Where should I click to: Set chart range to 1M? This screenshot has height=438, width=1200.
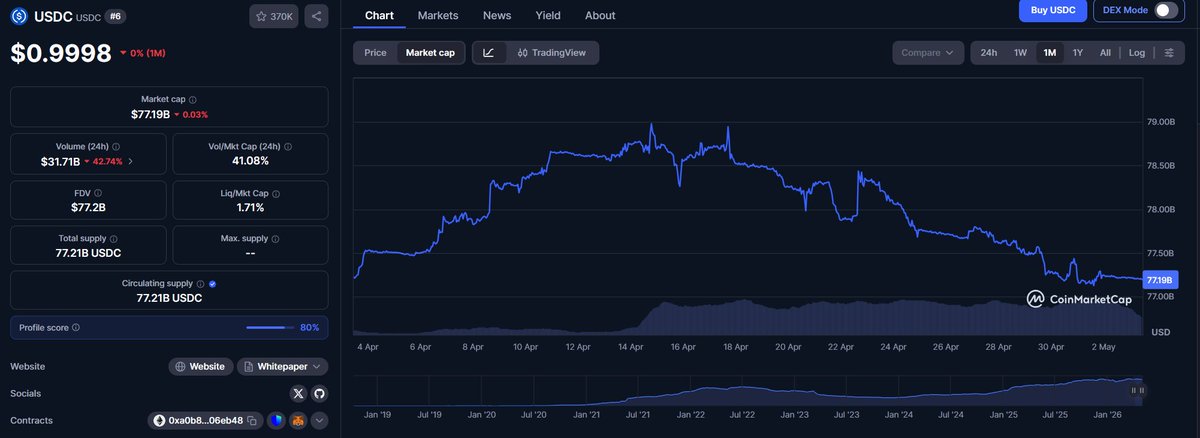click(x=1049, y=53)
